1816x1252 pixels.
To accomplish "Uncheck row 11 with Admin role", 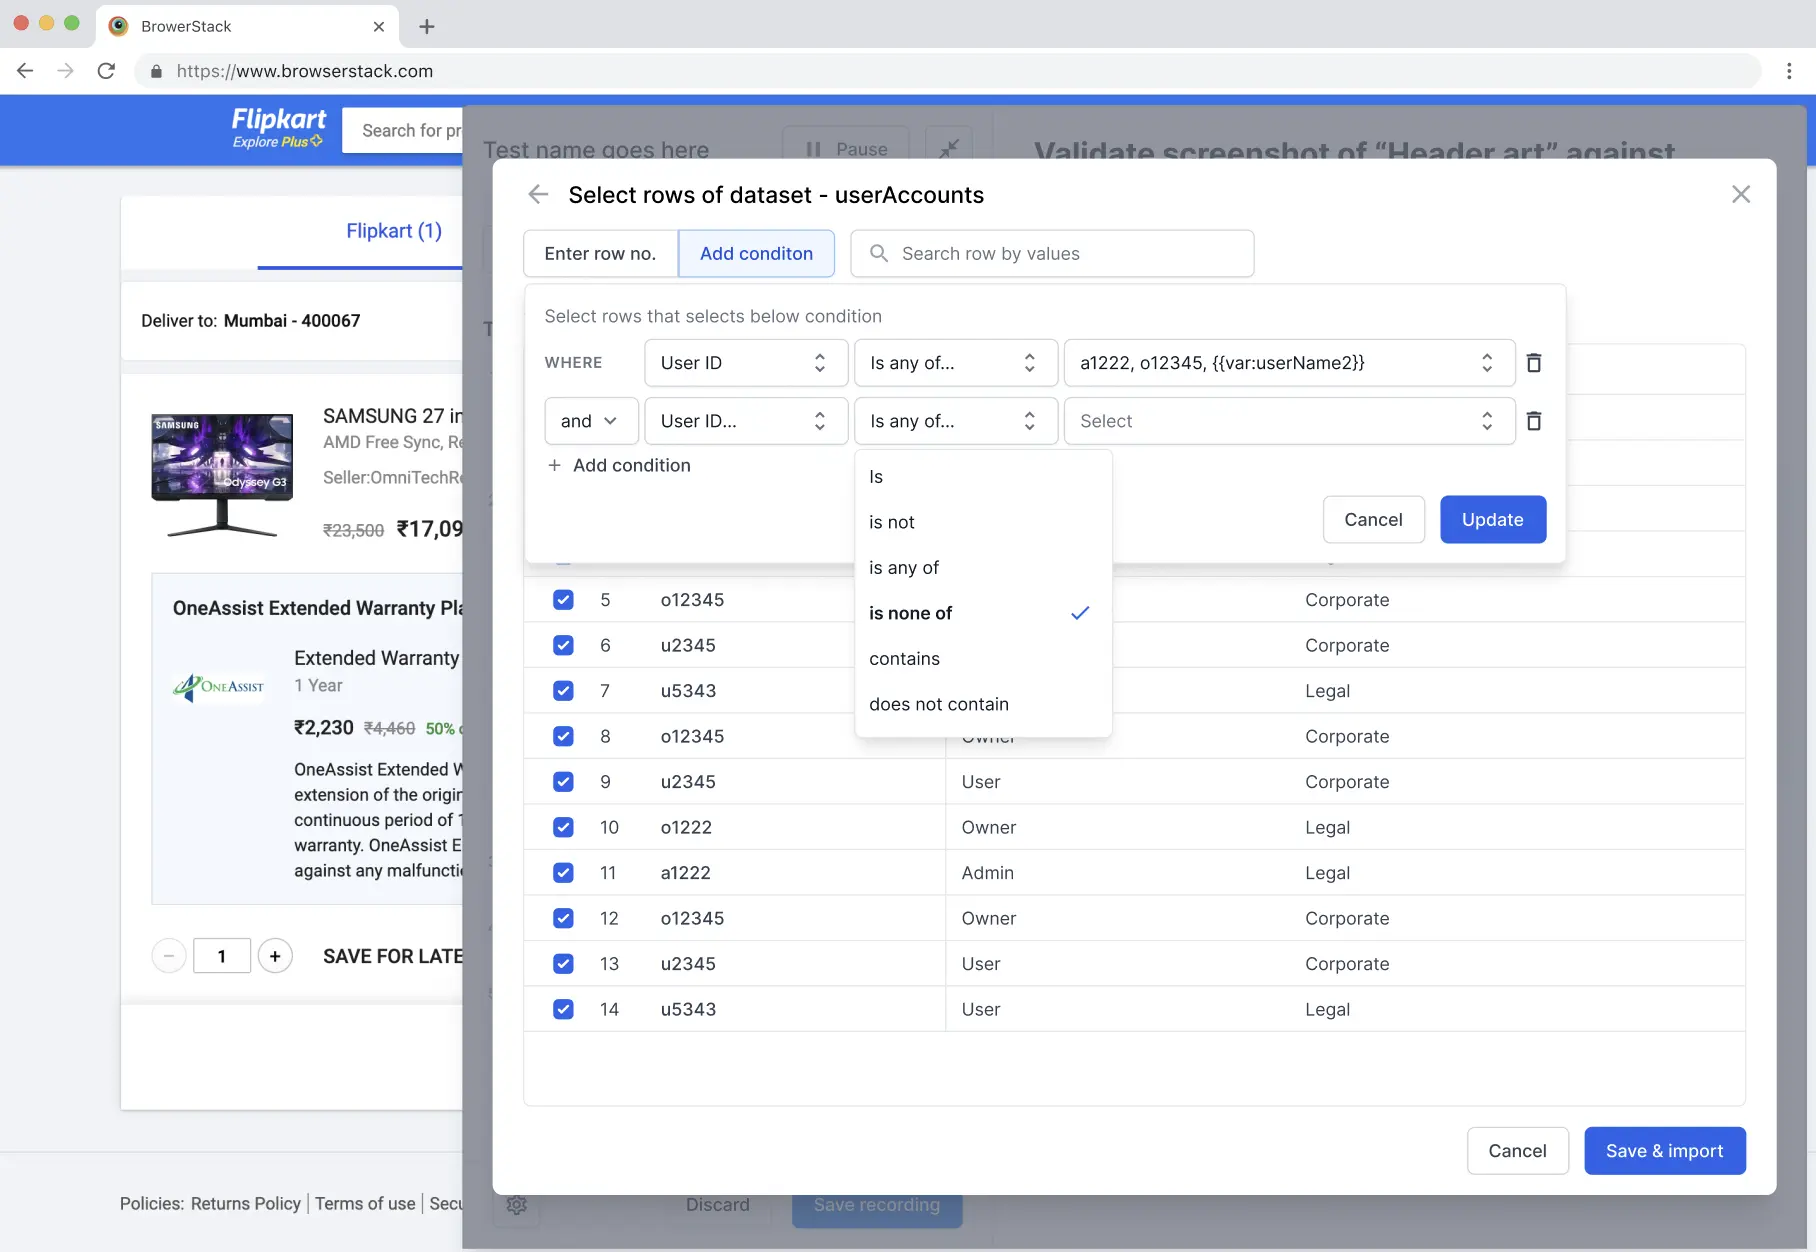I will tap(563, 872).
